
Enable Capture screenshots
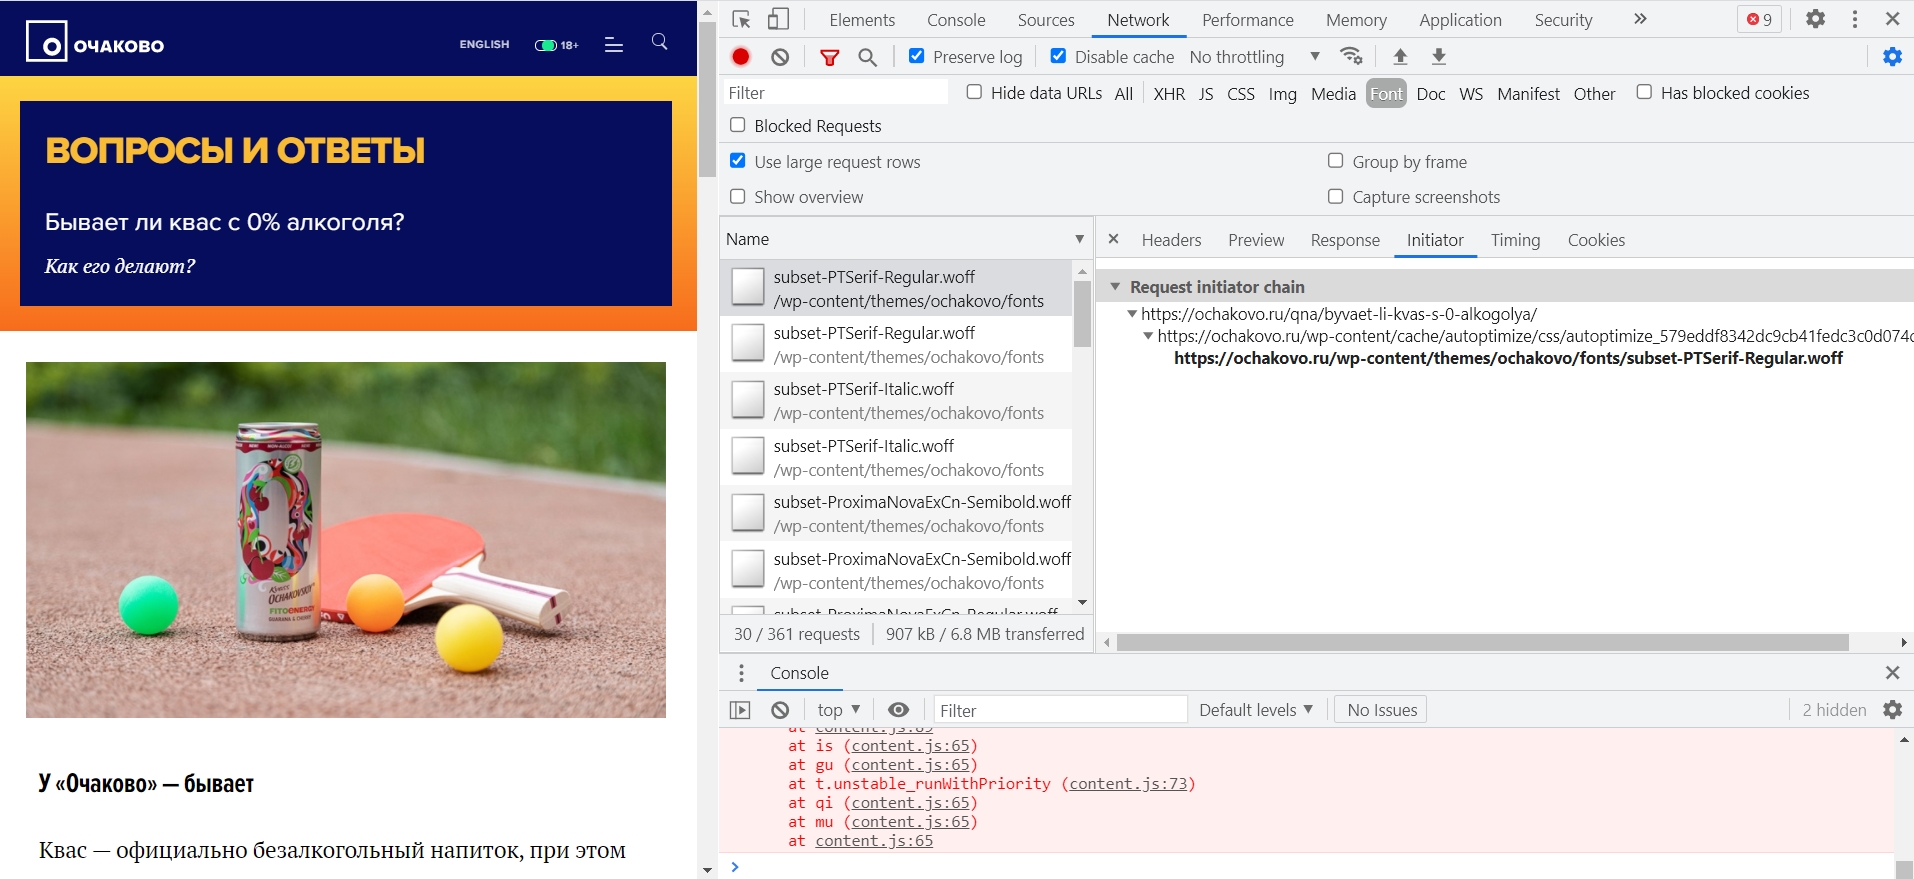click(x=1335, y=197)
